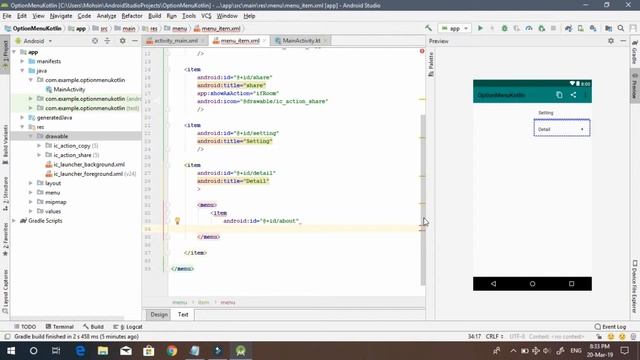Open the Event Log
The width and height of the screenshot is (640, 360).
610,327
